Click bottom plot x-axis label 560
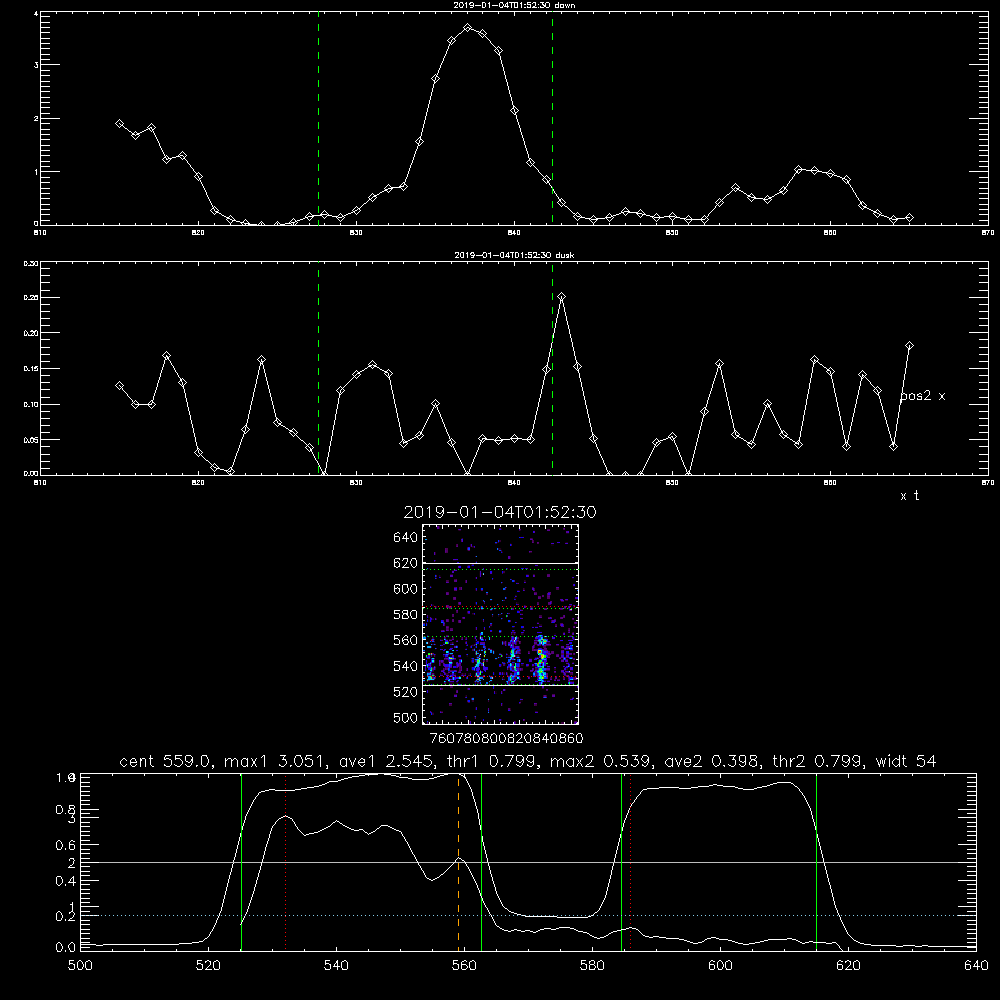Viewport: 1000px width, 1000px height. tap(464, 965)
